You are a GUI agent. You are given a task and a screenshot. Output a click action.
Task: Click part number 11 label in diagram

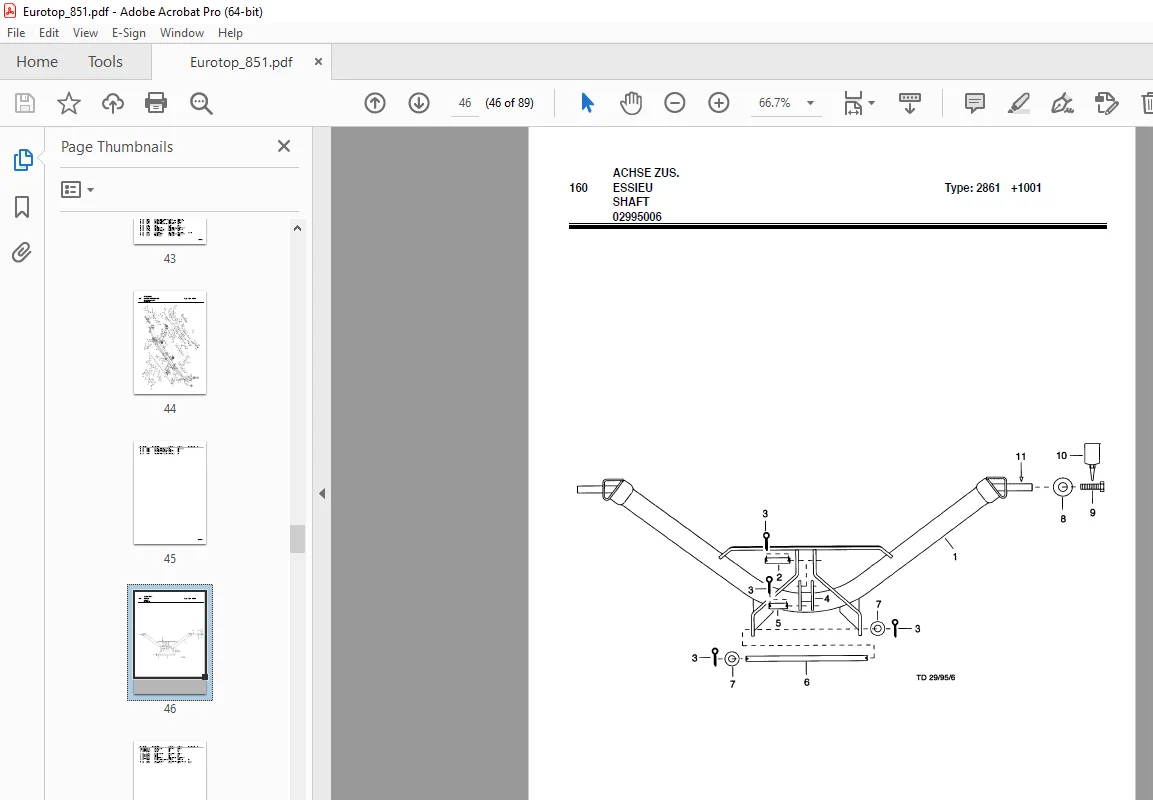pyautogui.click(x=1021, y=457)
